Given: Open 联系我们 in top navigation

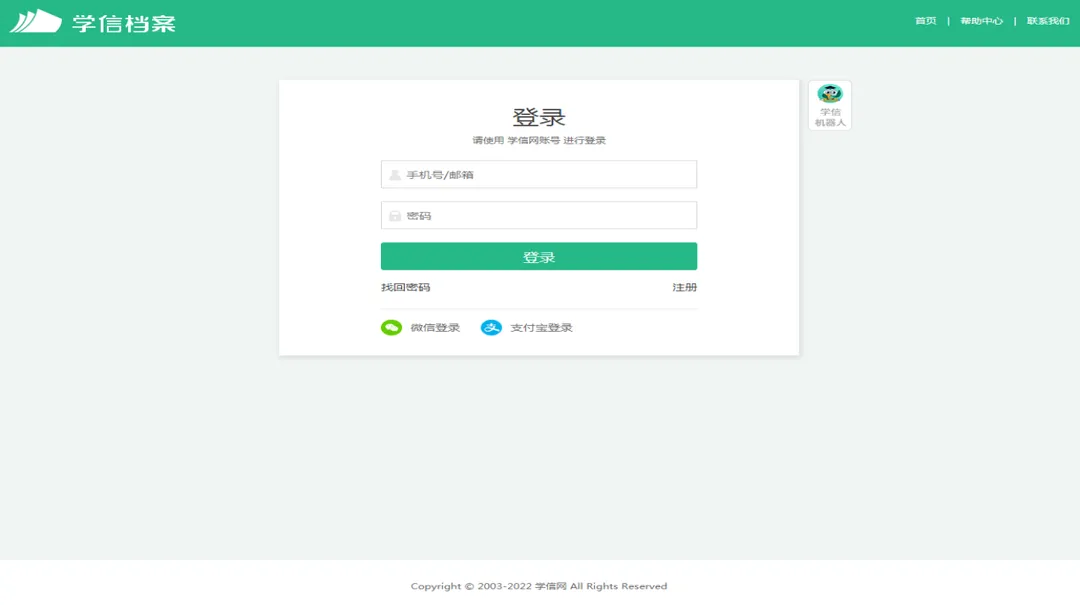Looking at the screenshot, I should click(1048, 21).
